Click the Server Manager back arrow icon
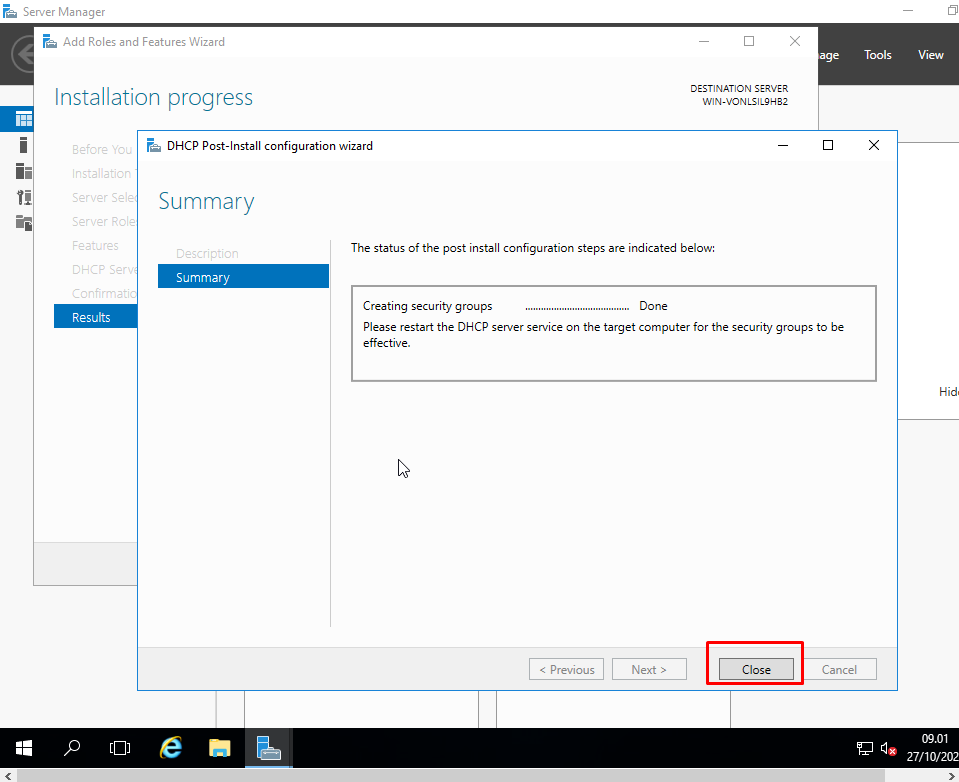Image resolution: width=959 pixels, height=782 pixels. (23, 54)
